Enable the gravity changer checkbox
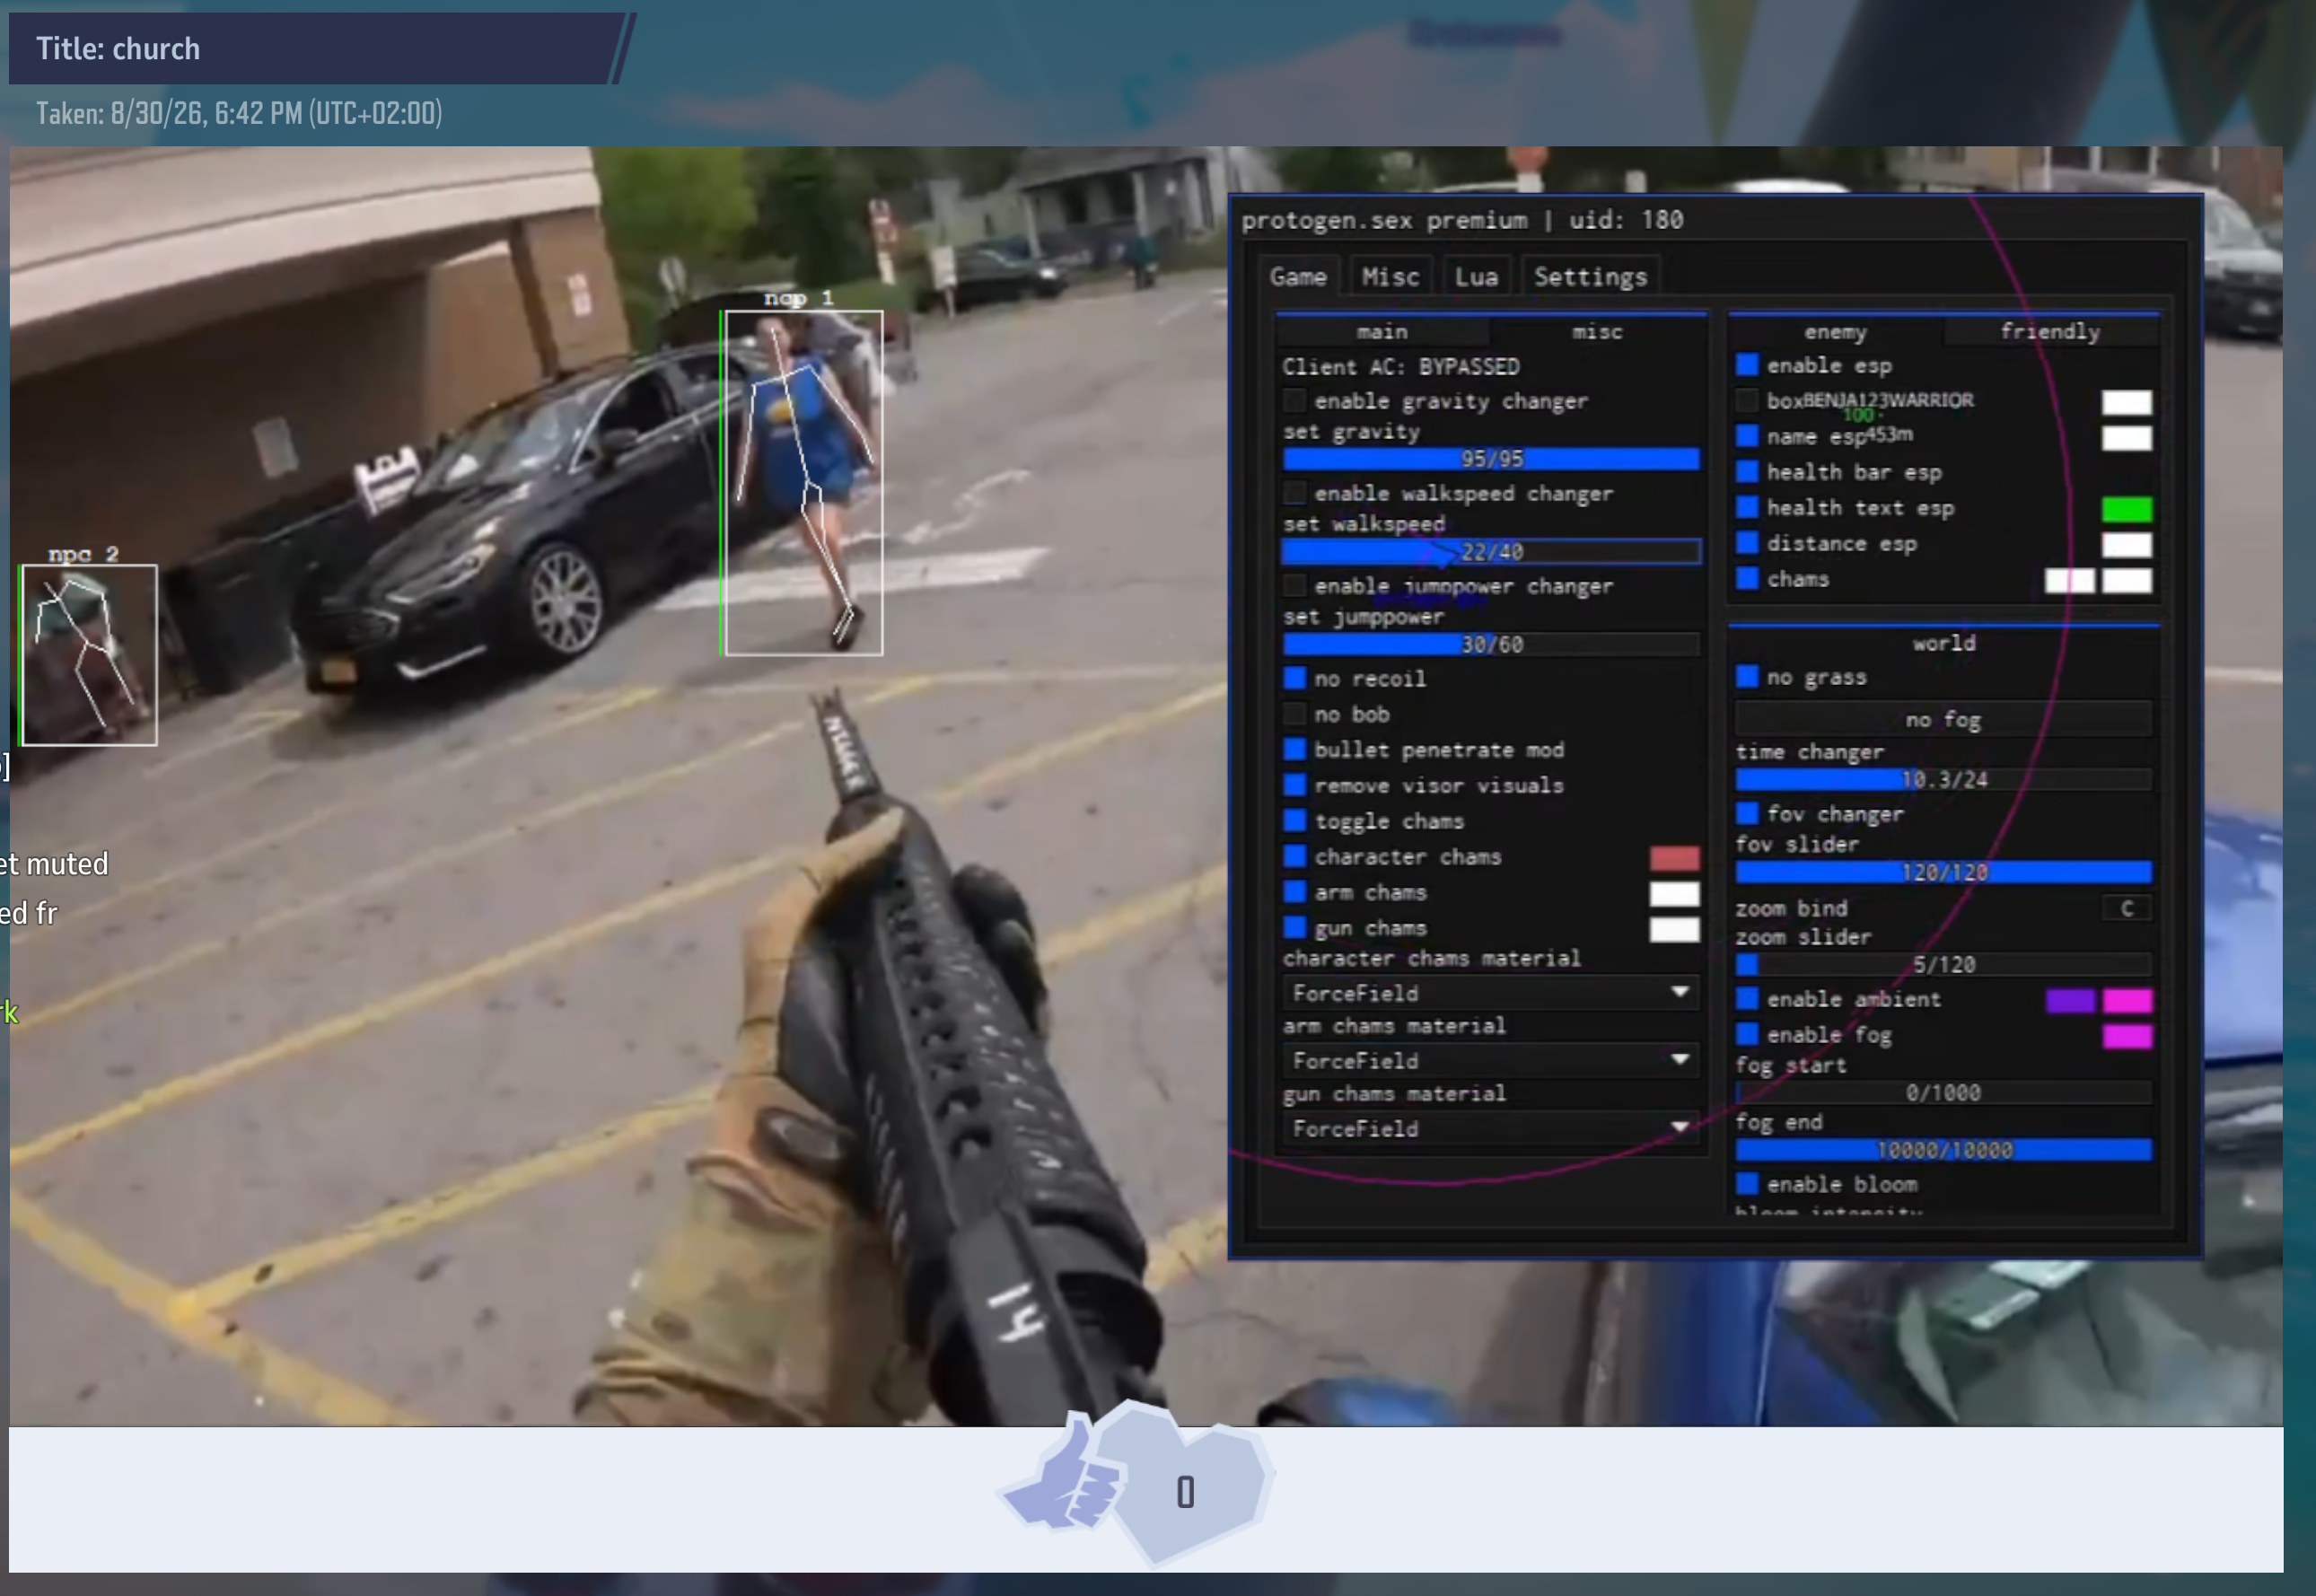This screenshot has height=1596, width=2316. pyautogui.click(x=1295, y=401)
